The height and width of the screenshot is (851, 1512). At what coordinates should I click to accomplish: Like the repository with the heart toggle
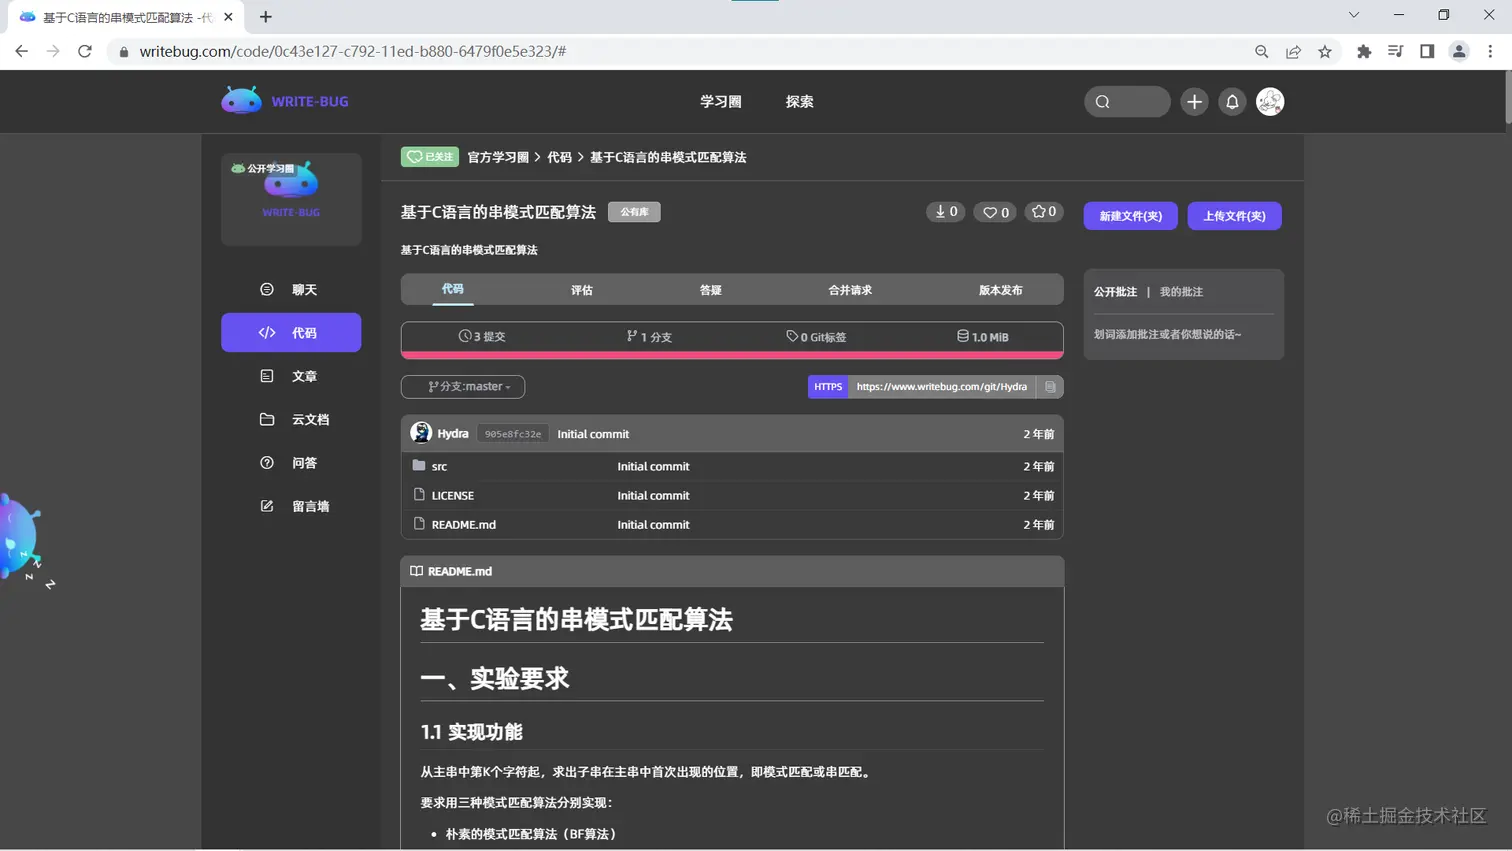click(x=995, y=211)
